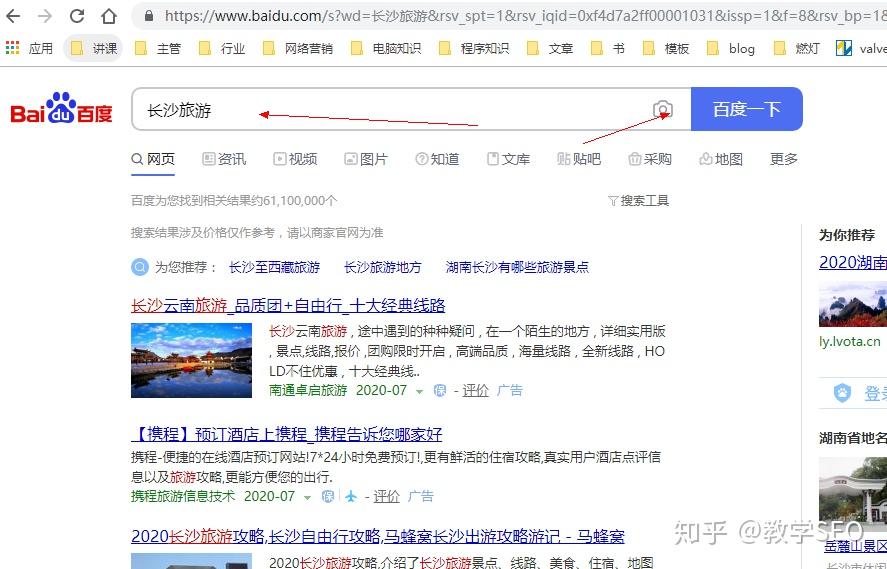Switch to the 资讯 tab

click(x=224, y=159)
